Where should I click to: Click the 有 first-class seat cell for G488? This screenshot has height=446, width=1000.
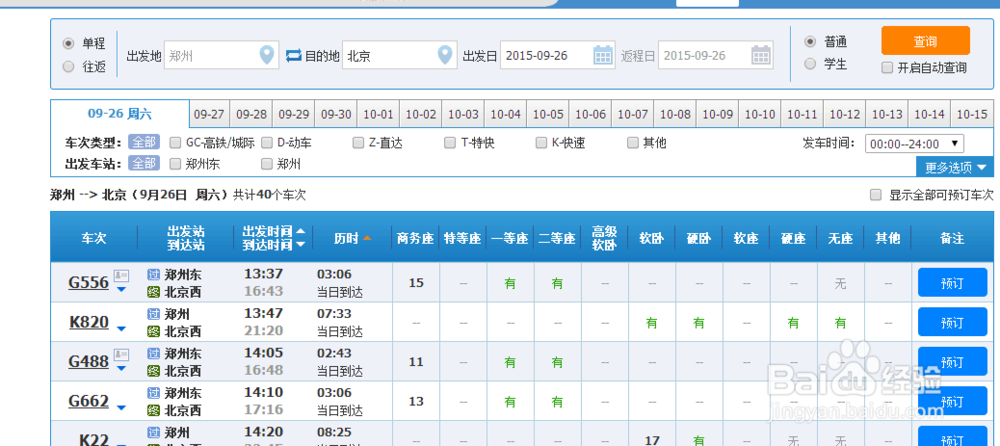click(x=510, y=362)
